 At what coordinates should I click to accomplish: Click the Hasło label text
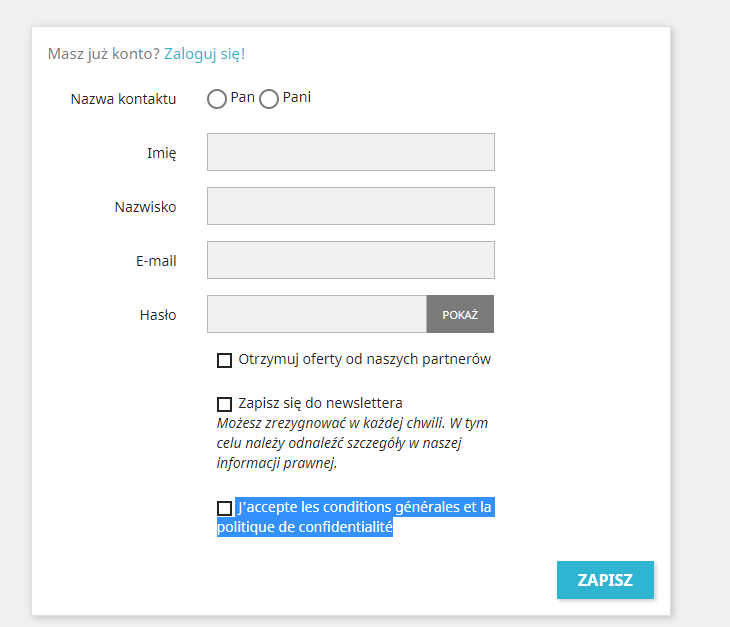[158, 315]
